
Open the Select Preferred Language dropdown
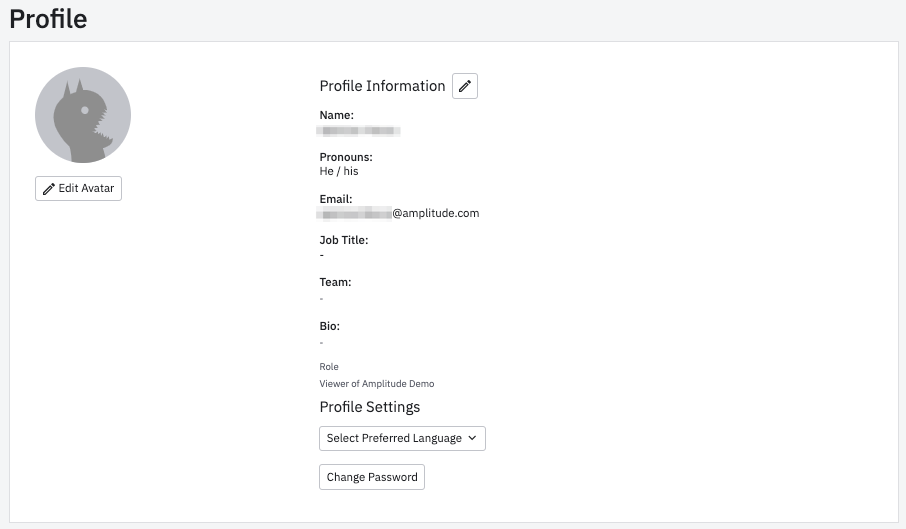402,438
